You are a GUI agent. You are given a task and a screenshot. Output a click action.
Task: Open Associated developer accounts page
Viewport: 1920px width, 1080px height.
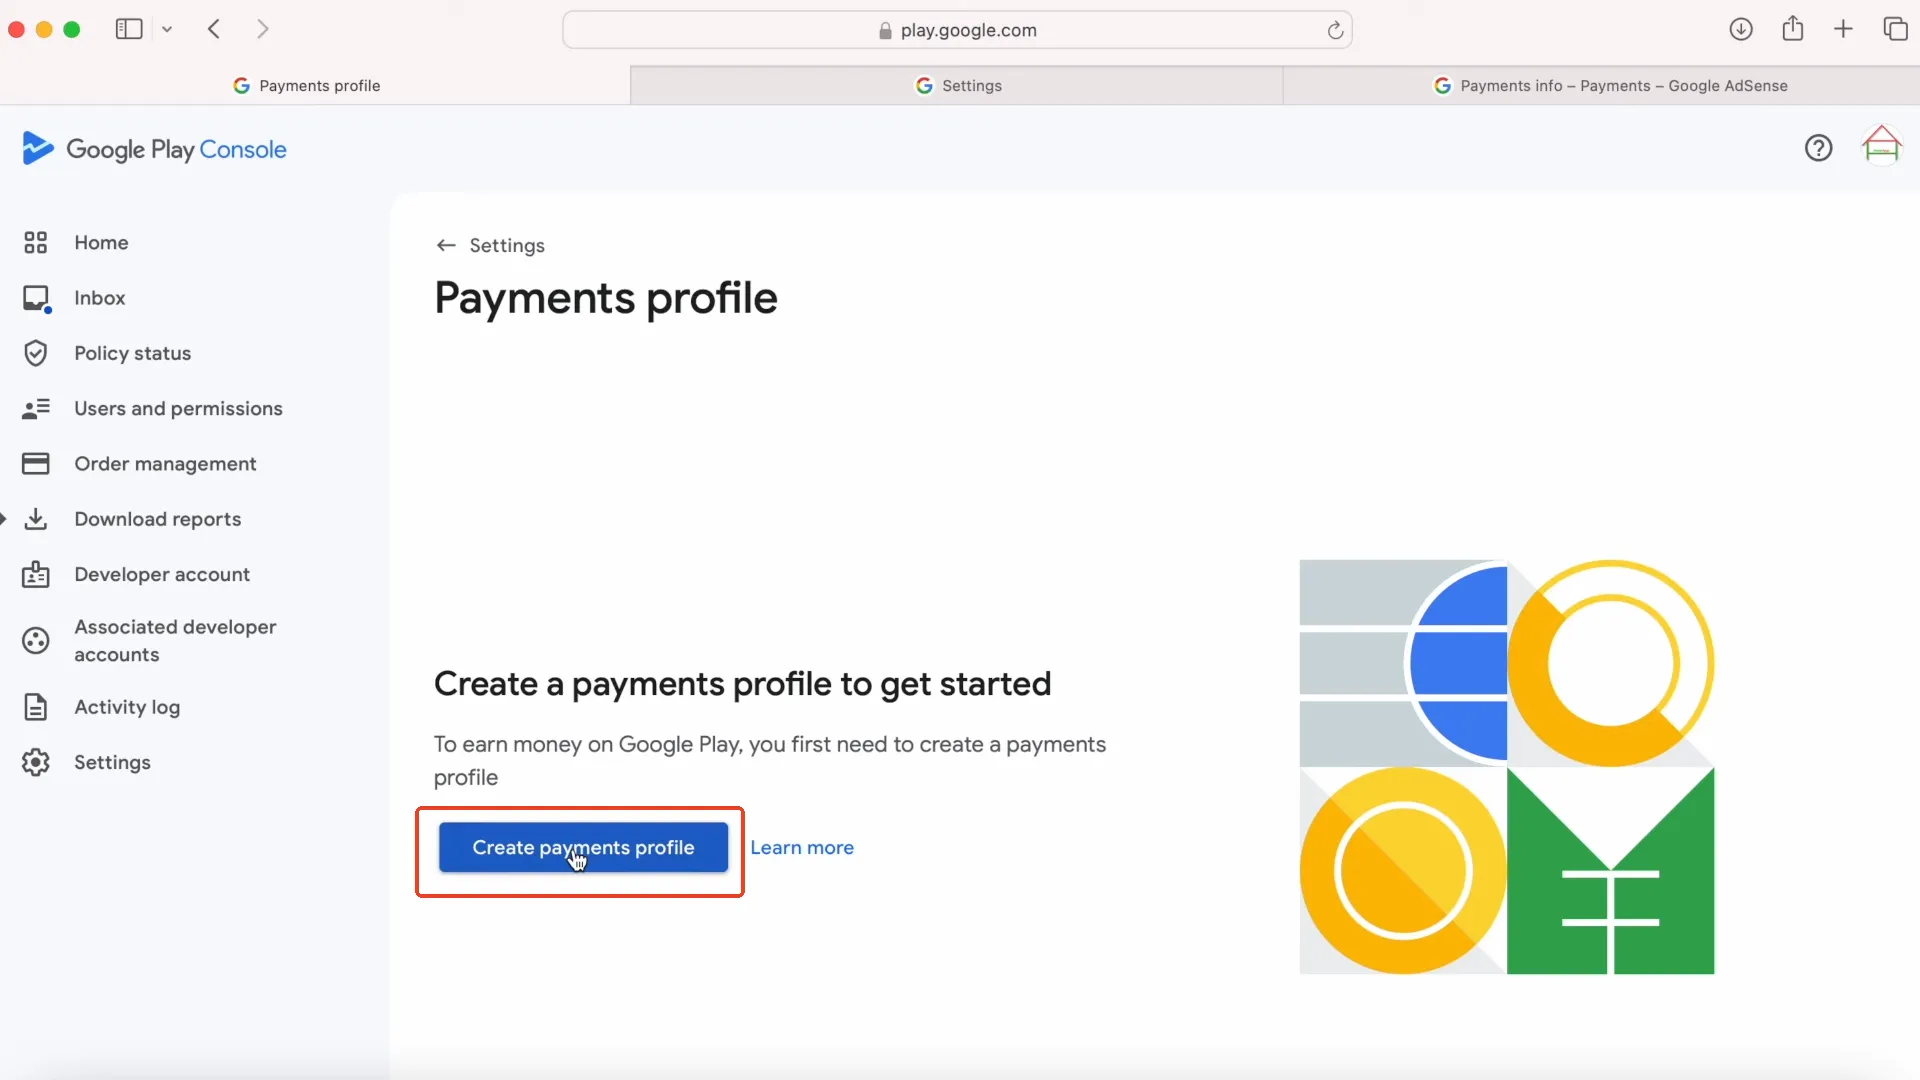[175, 640]
